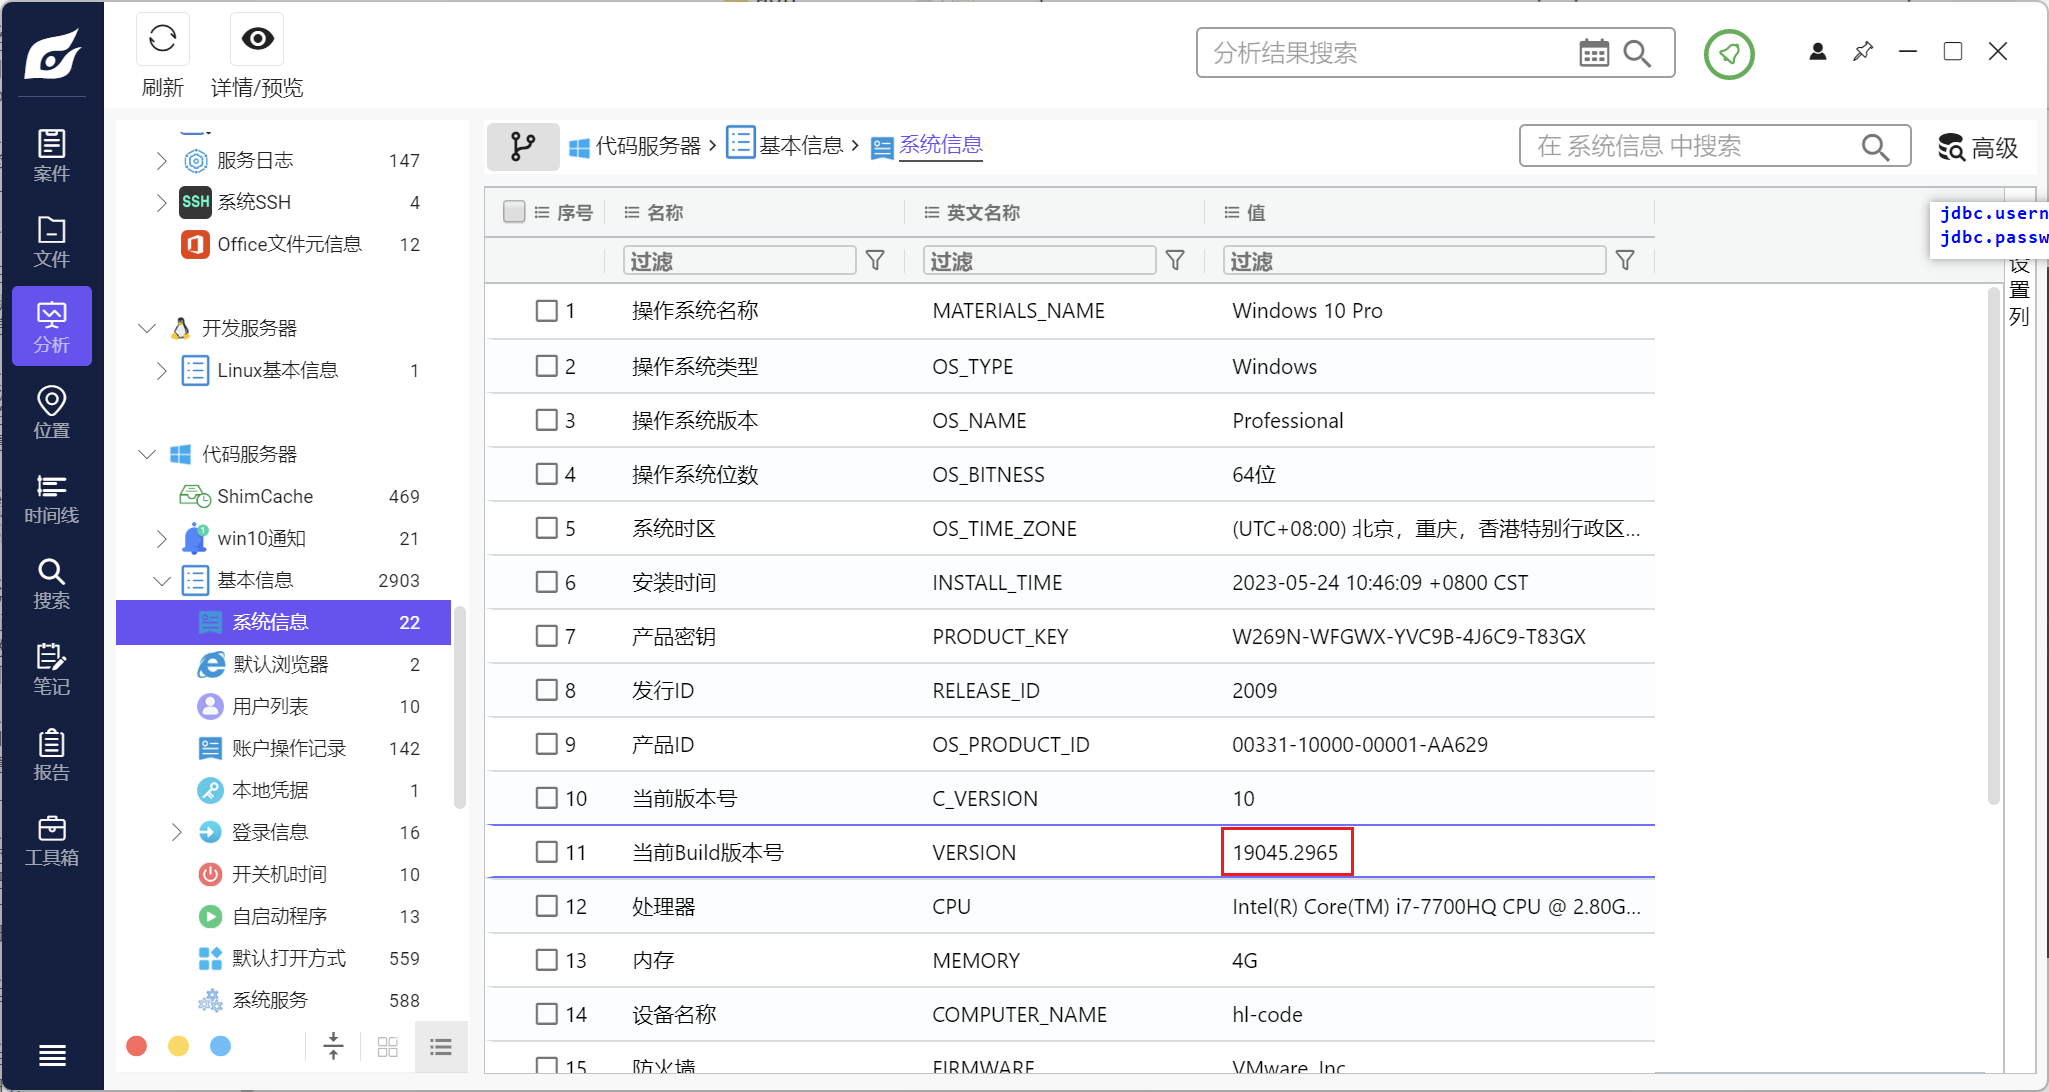Open the 位置 sidebar section

(x=52, y=413)
